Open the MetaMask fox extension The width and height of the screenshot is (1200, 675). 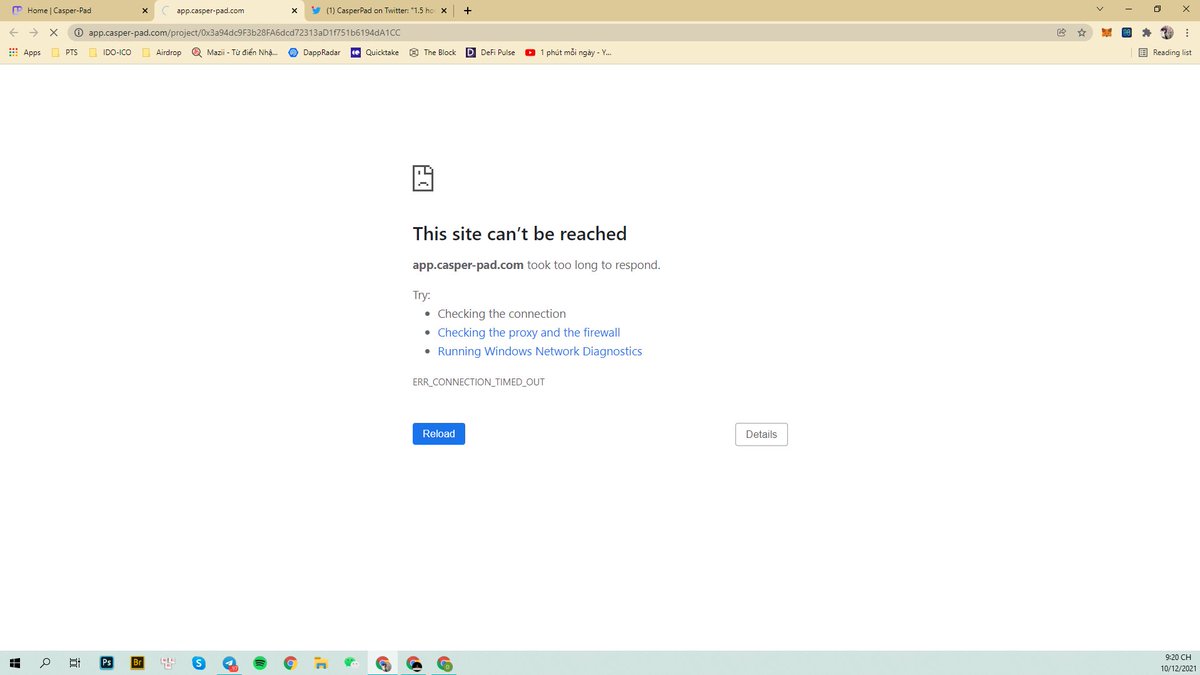1107,32
